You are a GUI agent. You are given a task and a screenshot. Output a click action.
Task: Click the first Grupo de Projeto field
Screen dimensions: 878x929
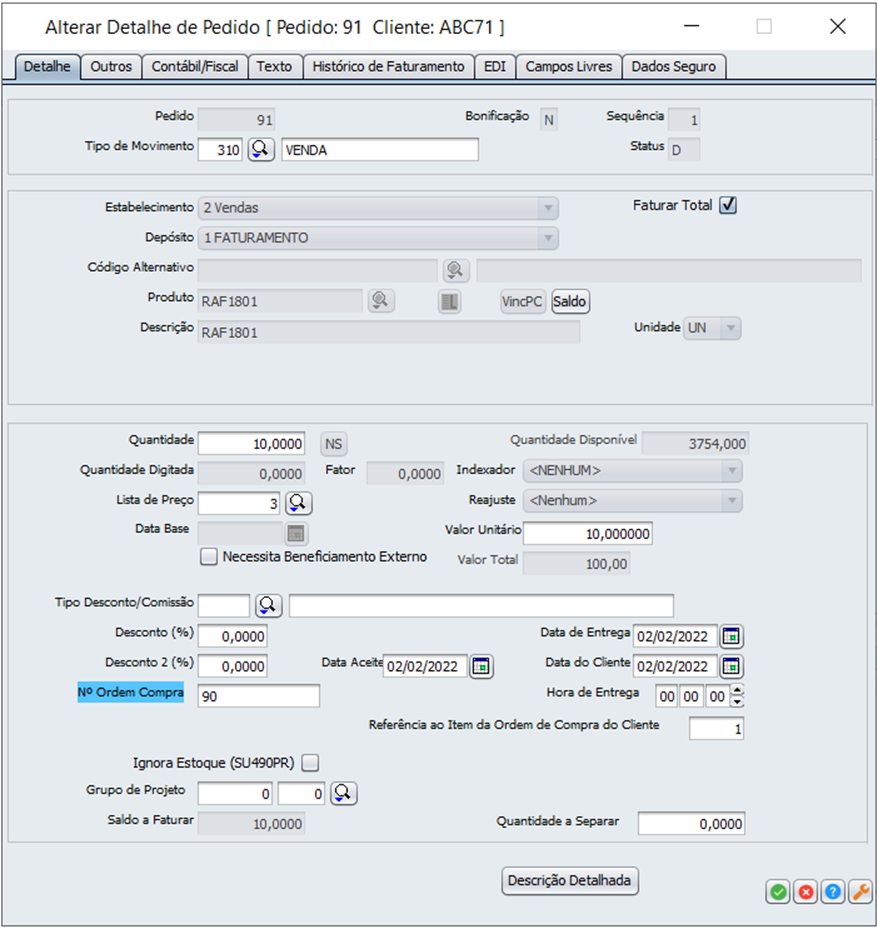point(235,793)
